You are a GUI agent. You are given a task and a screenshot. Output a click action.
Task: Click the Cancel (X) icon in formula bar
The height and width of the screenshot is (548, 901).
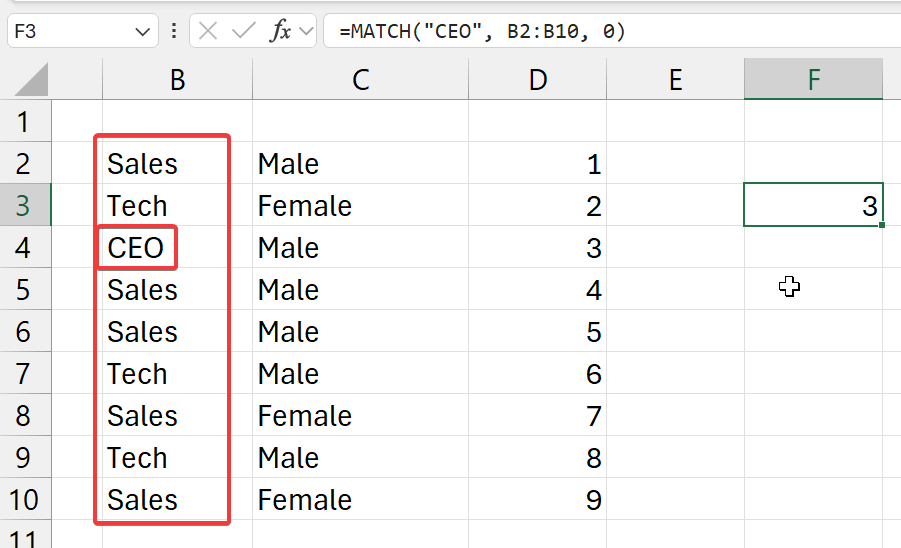(208, 31)
